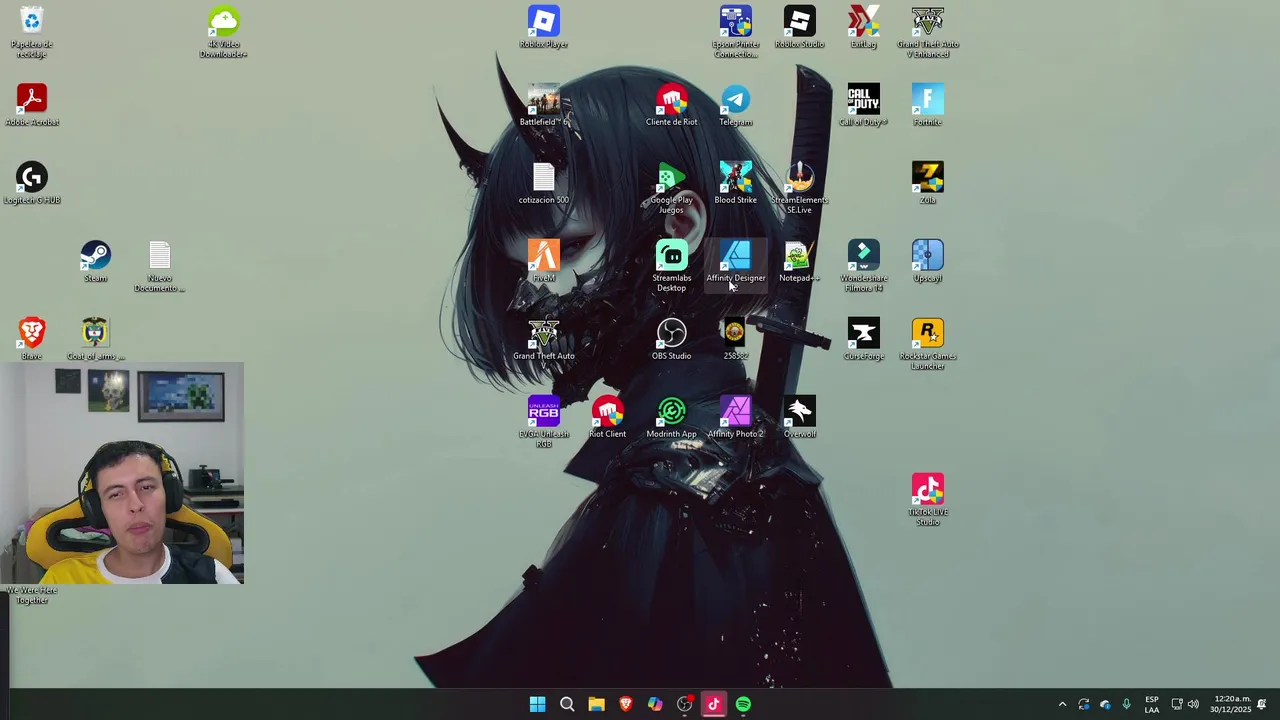Select the StreamElements SE.Live shortcut

(x=800, y=188)
